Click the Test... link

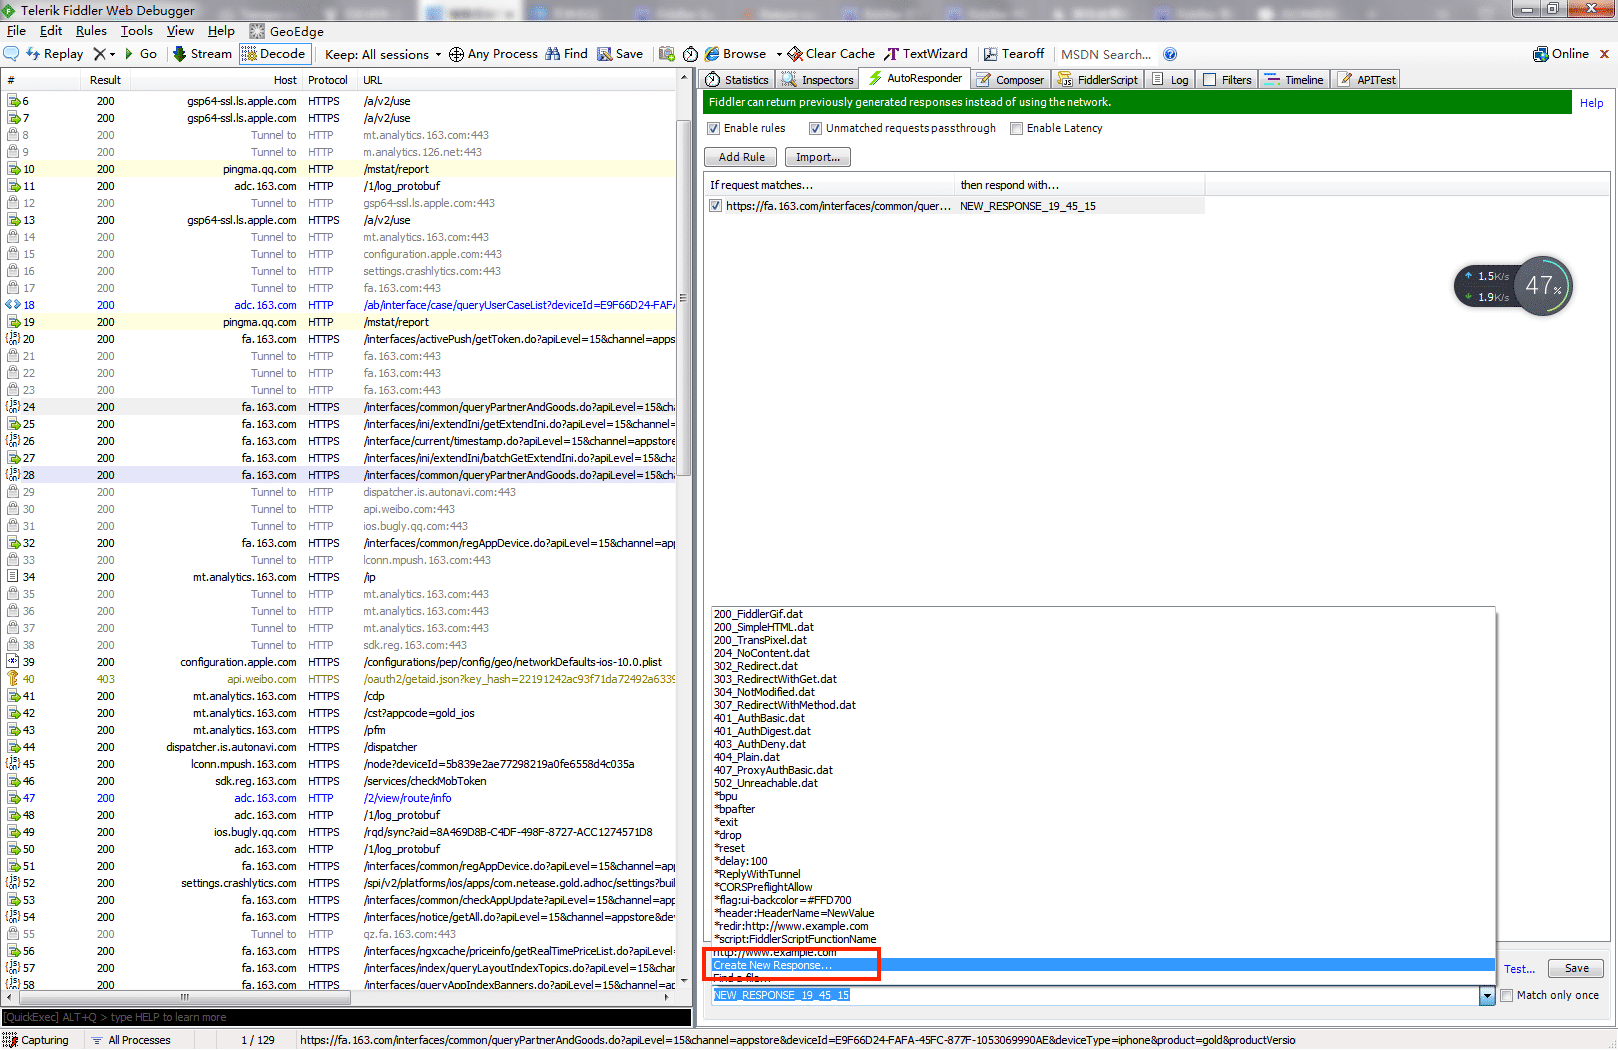1519,969
